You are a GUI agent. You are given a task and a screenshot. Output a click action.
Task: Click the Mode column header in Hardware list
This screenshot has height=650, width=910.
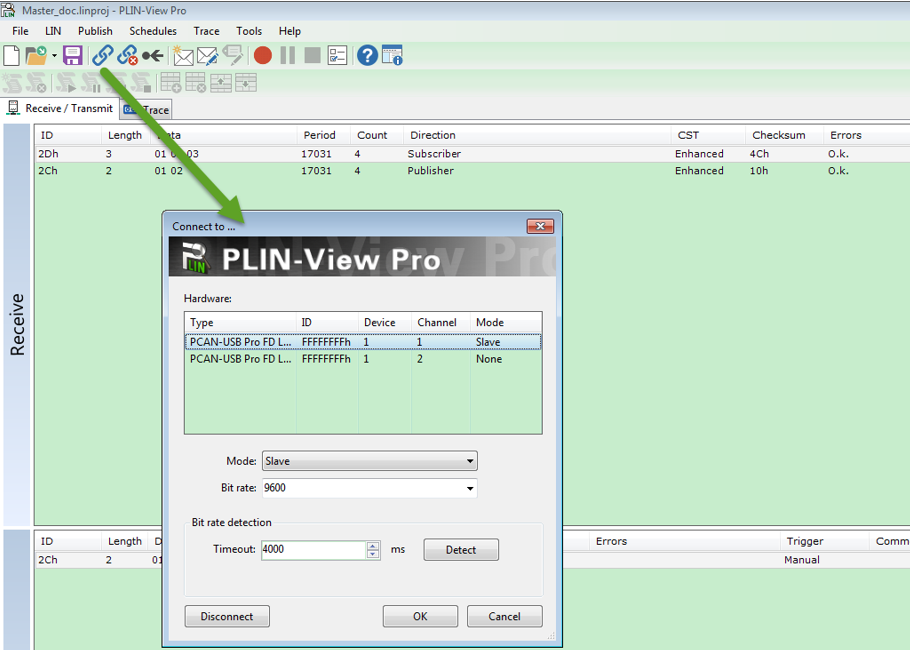(x=506, y=322)
